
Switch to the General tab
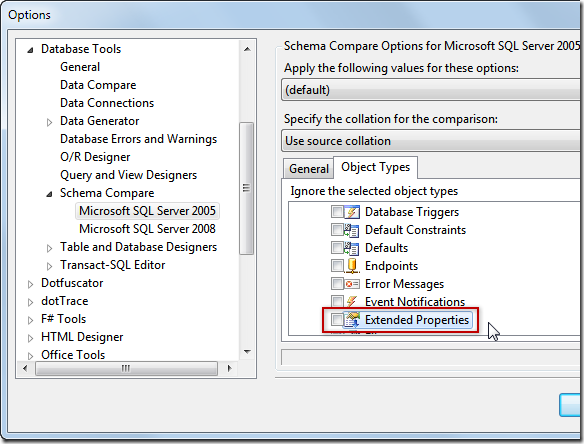click(308, 169)
